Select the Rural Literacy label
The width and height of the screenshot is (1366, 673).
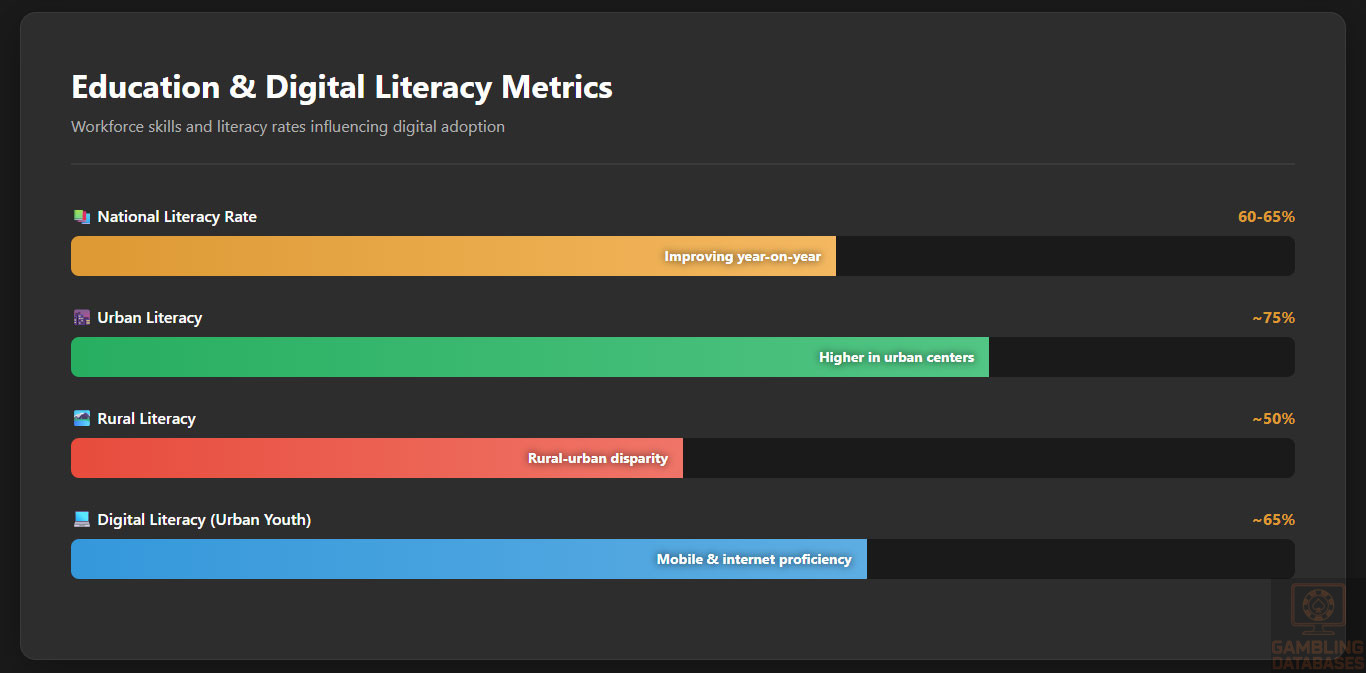pos(146,419)
